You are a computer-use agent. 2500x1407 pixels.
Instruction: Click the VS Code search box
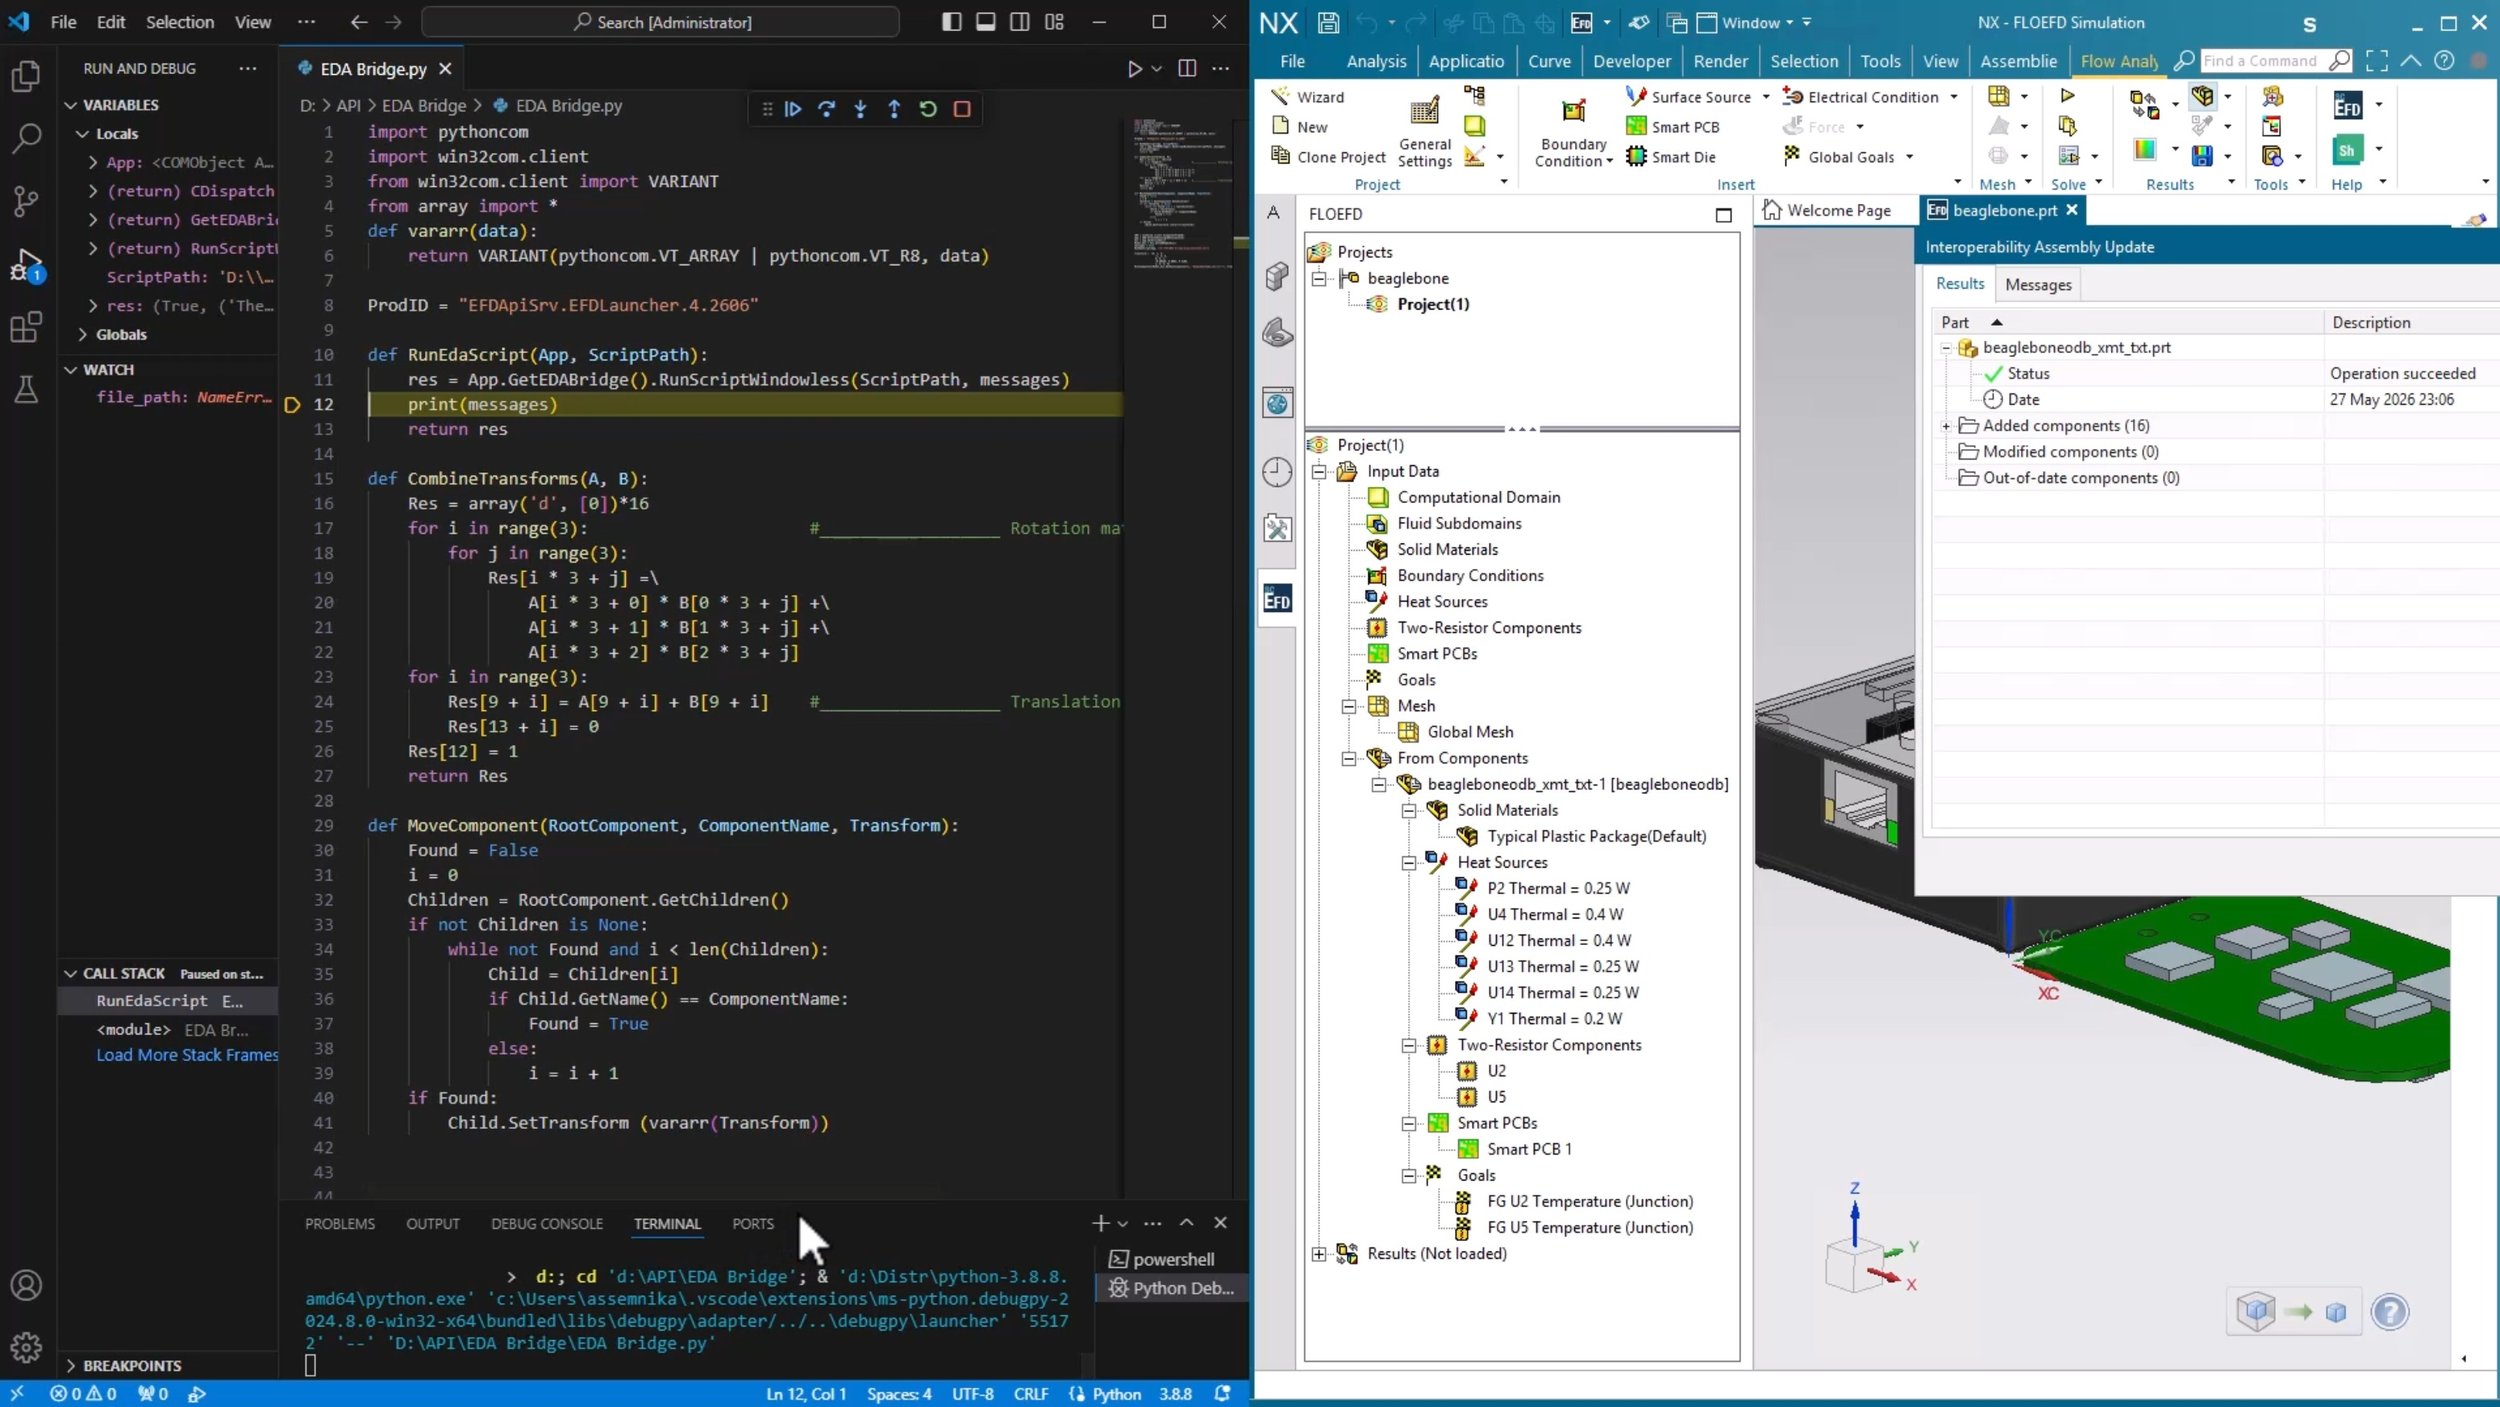[660, 22]
